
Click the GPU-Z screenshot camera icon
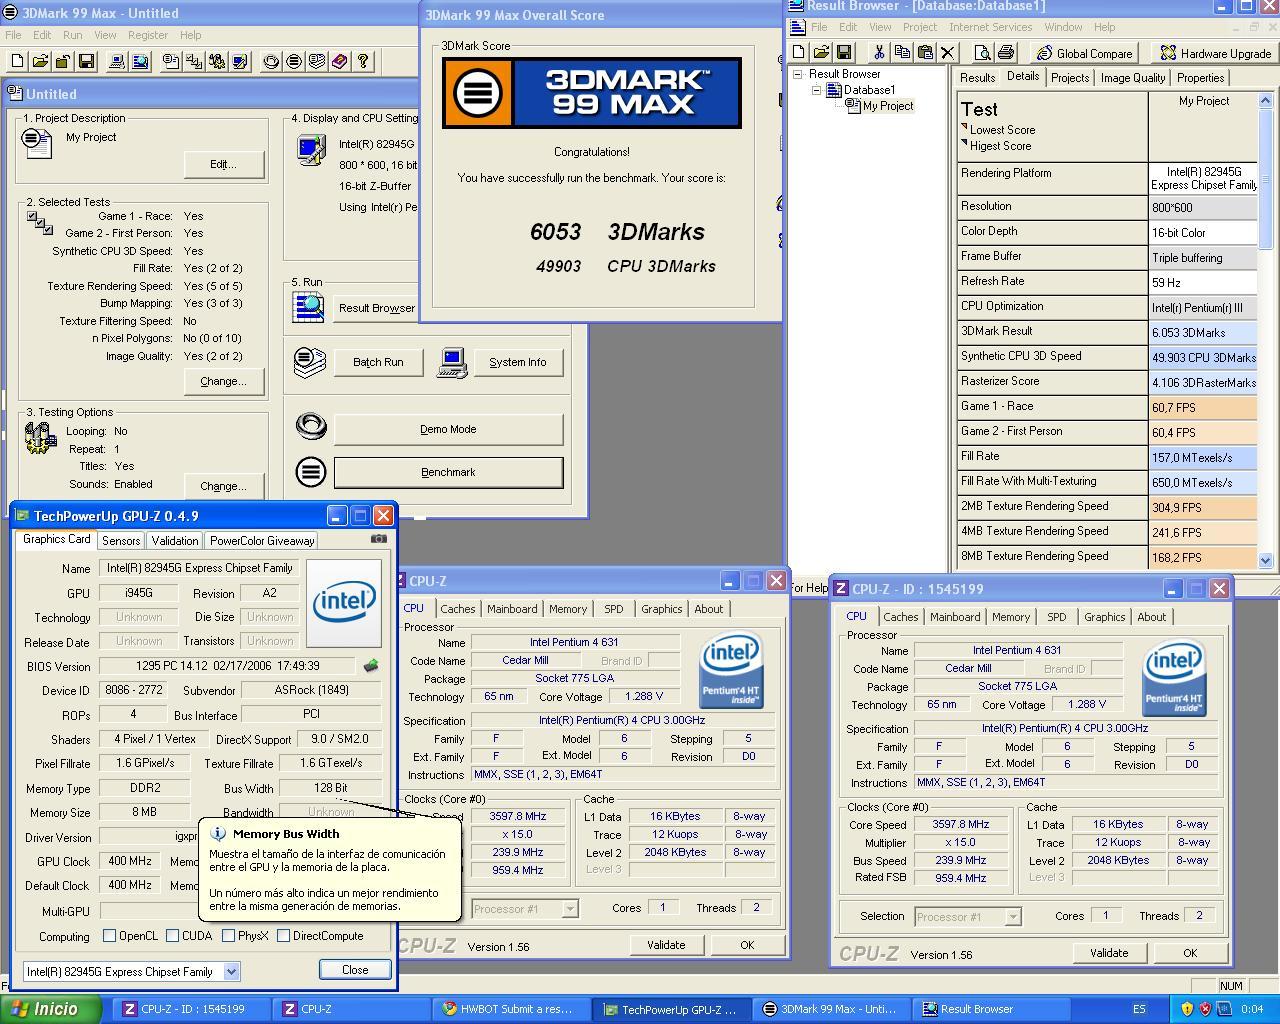(x=378, y=538)
